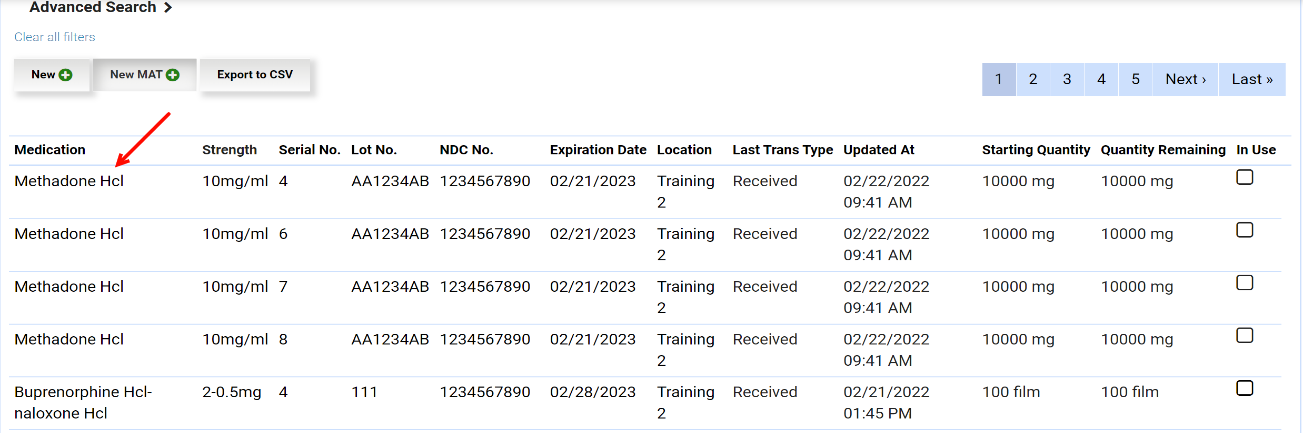Tick In Use for Methadone serial 7
This screenshot has width=1303, height=433.
click(x=1245, y=283)
